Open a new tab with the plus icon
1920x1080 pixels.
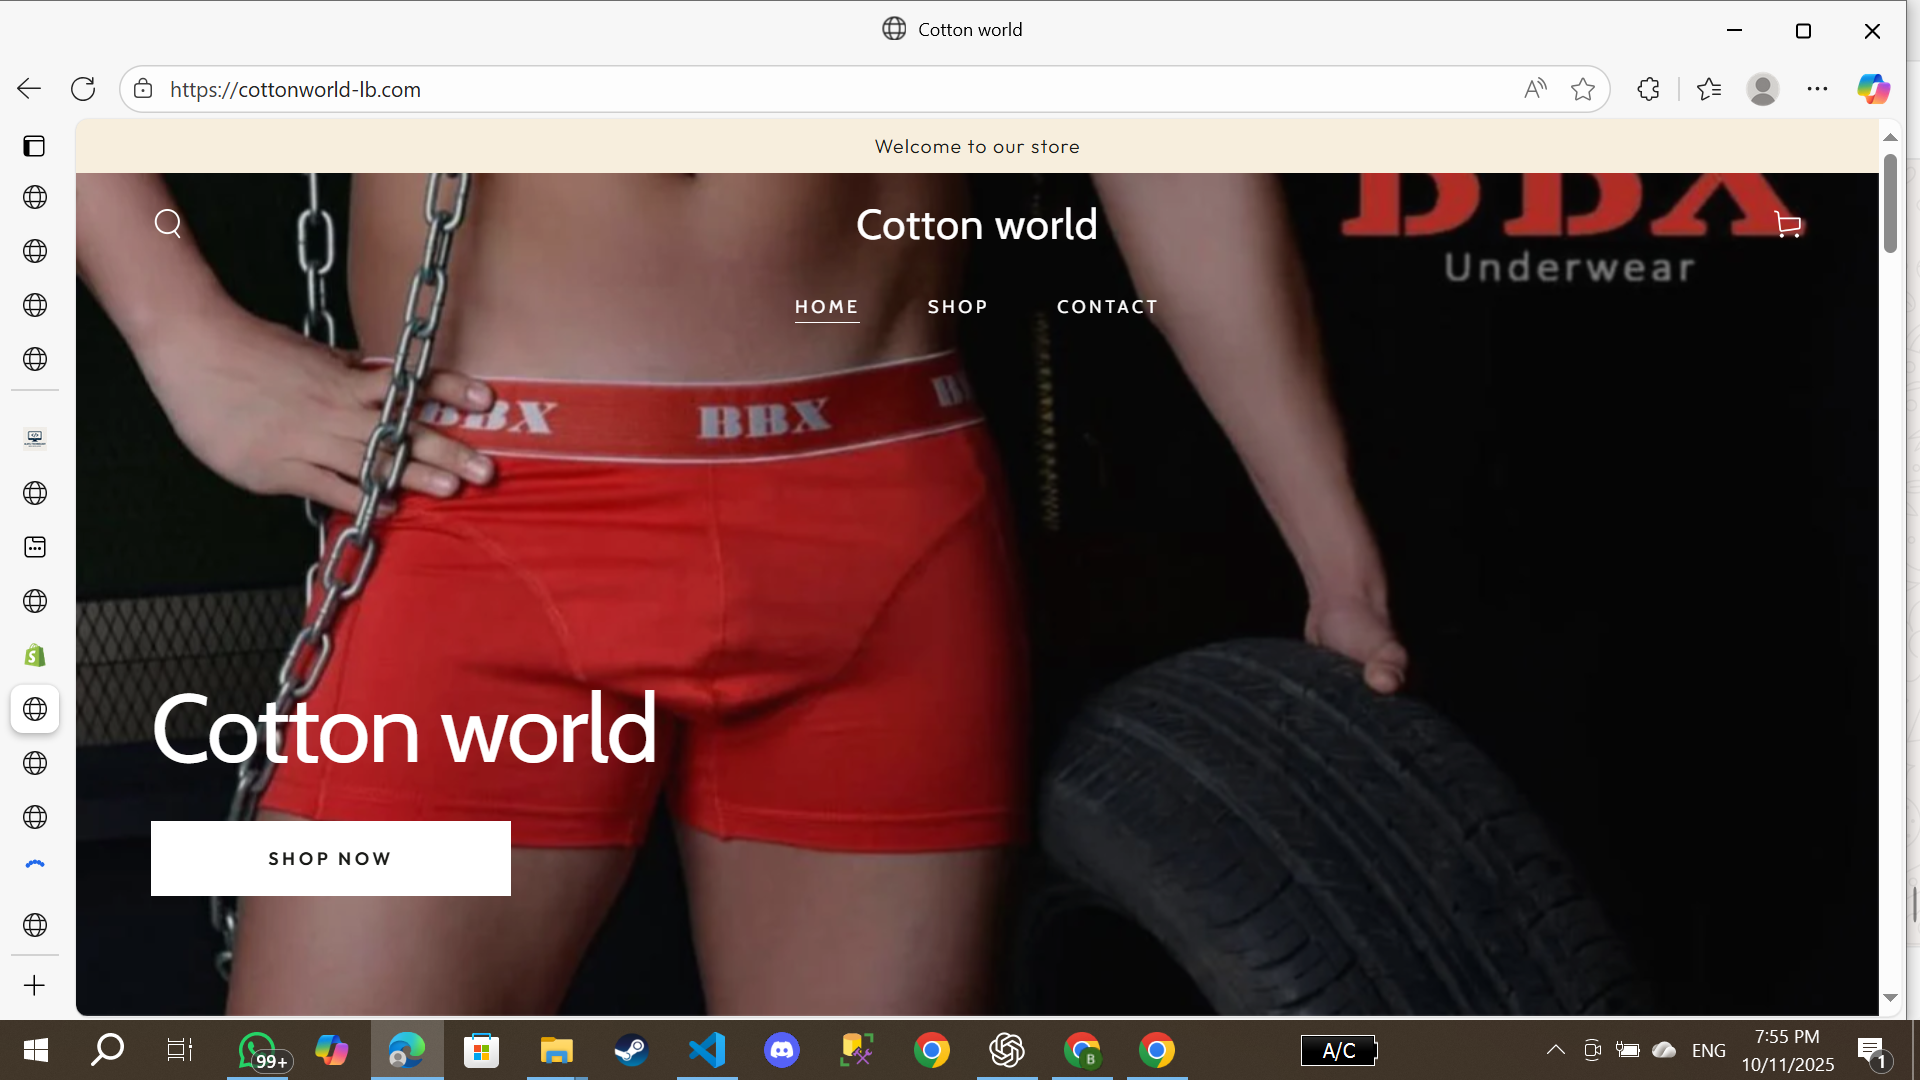click(x=34, y=984)
